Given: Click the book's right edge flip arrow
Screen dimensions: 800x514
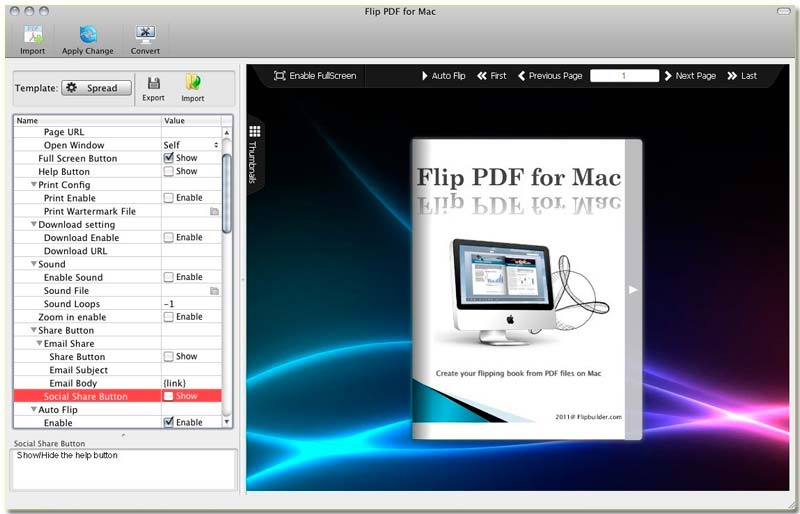Looking at the screenshot, I should click(633, 289).
